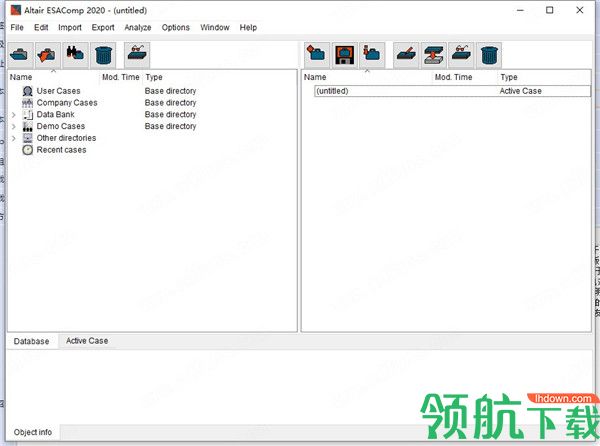
Task: Maximize the ESAComp window
Action: coord(549,10)
